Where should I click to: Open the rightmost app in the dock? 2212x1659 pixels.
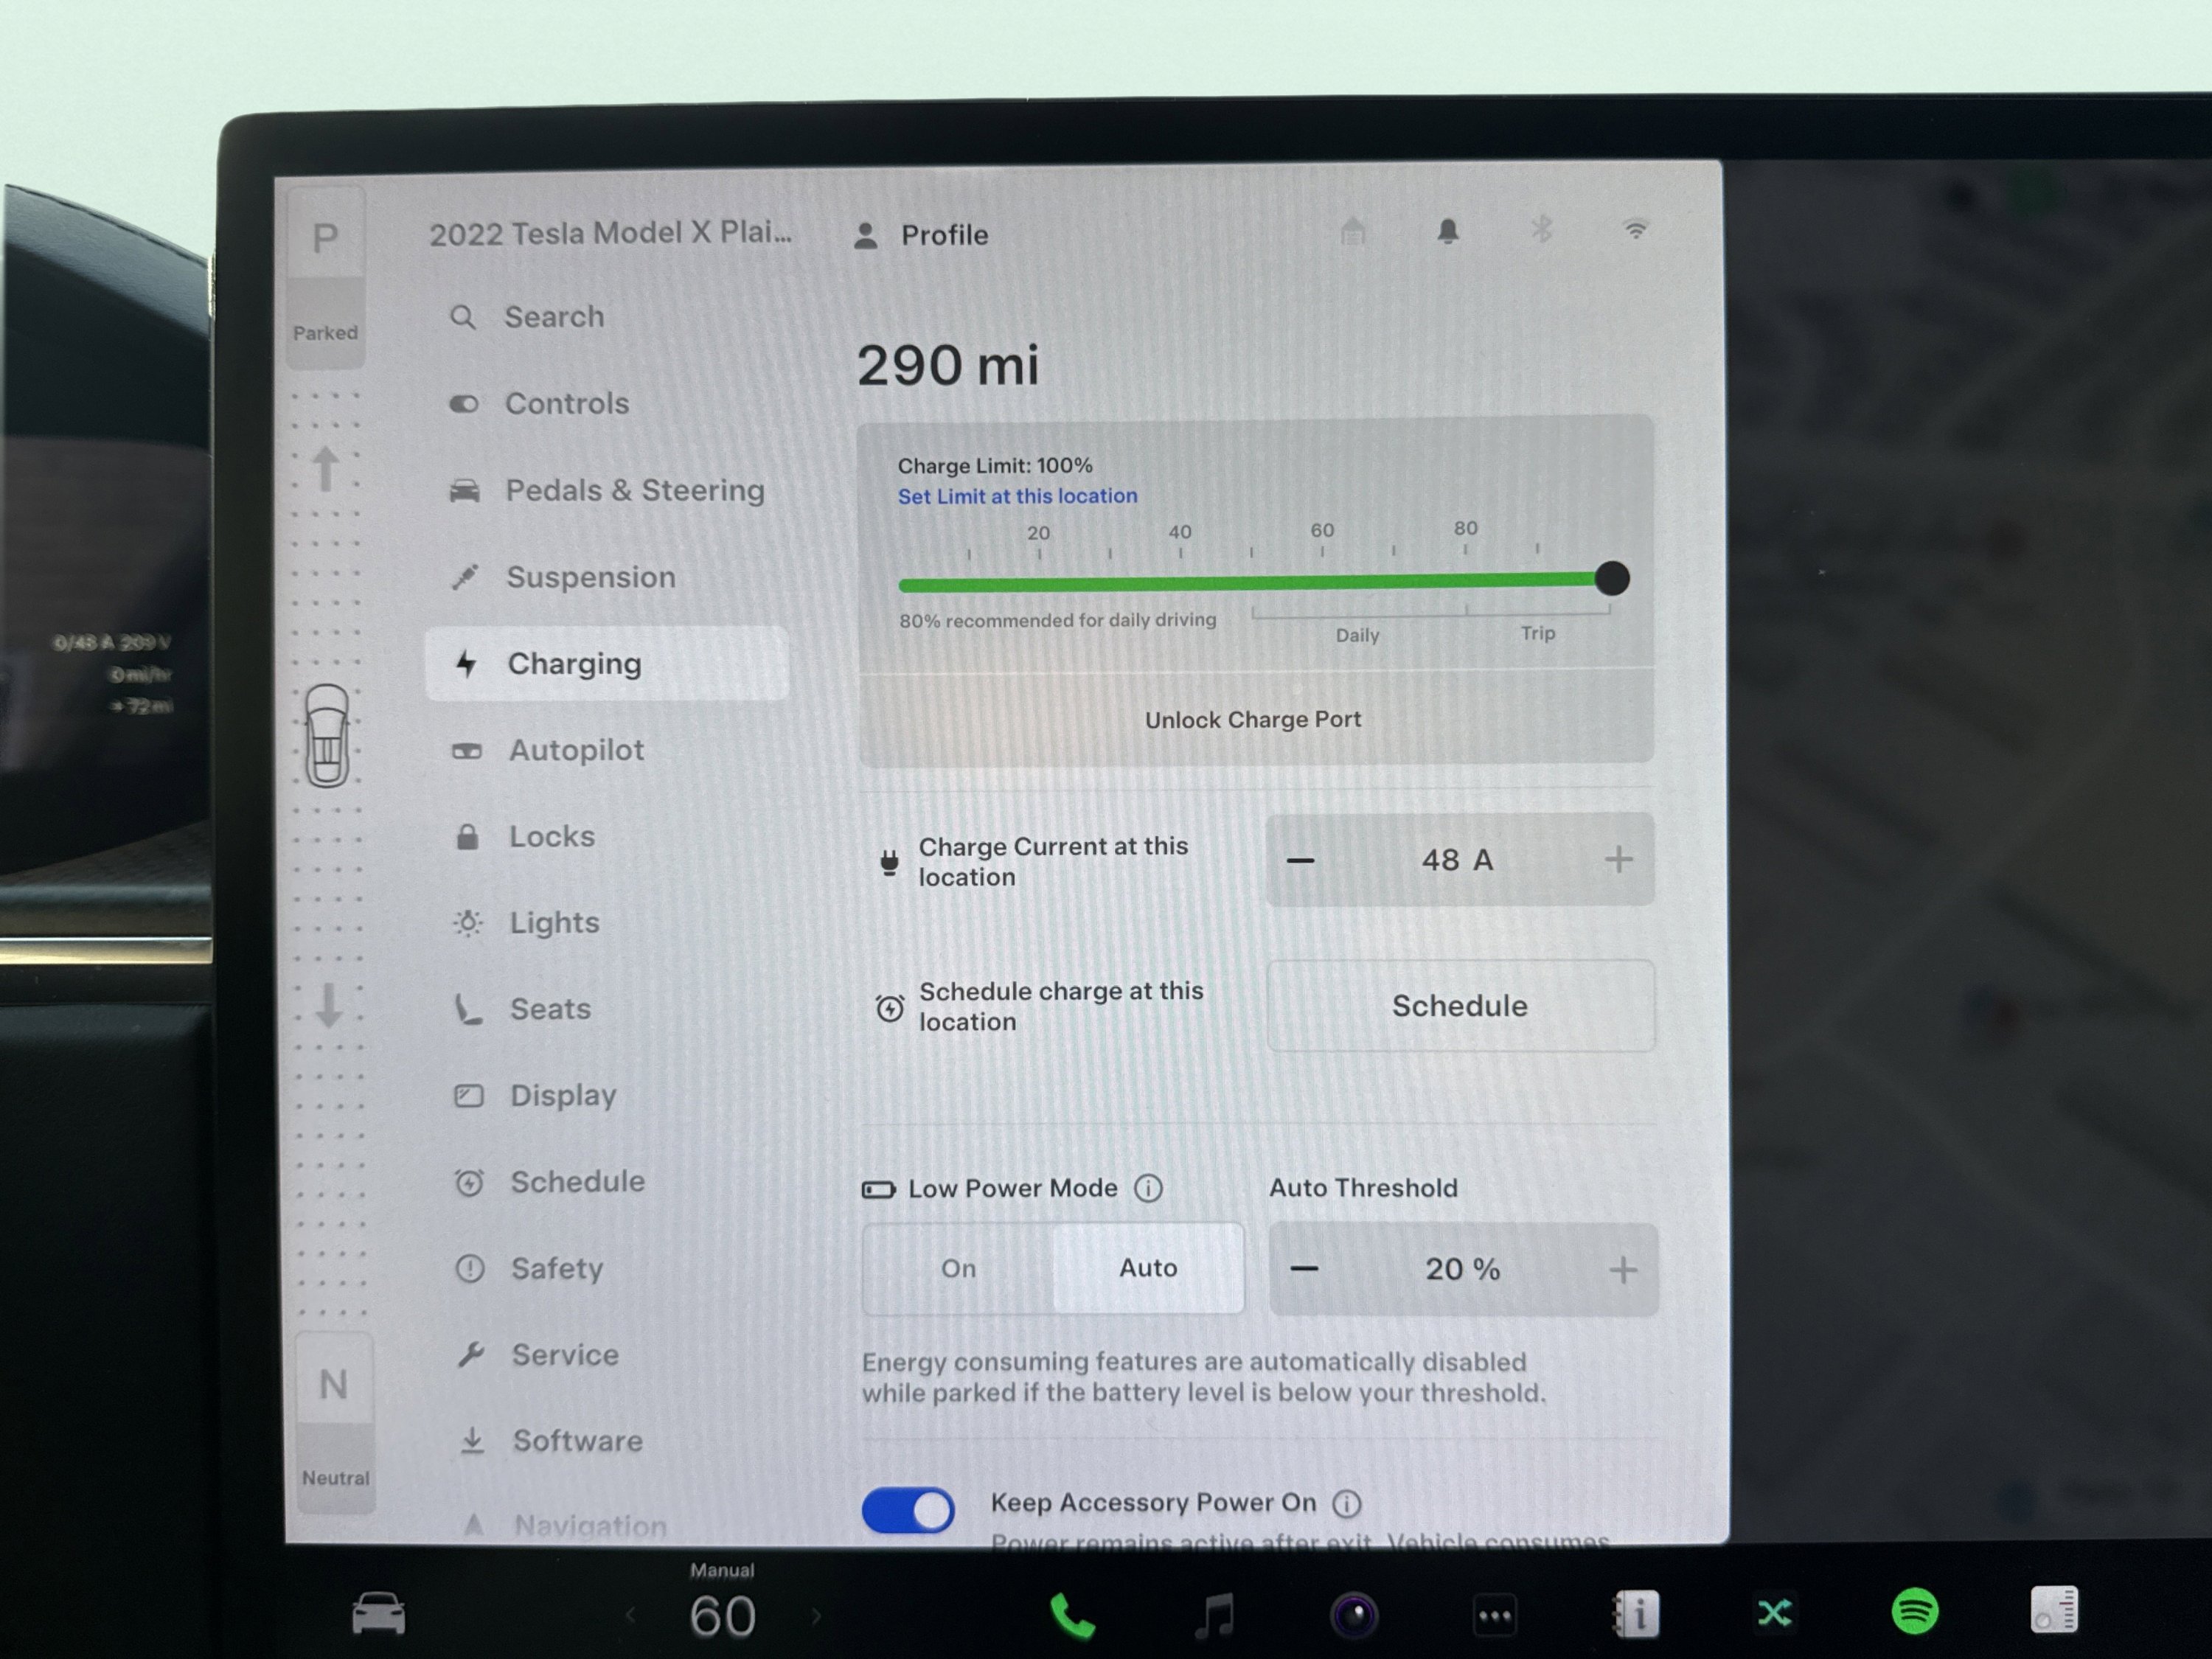point(2054,1610)
